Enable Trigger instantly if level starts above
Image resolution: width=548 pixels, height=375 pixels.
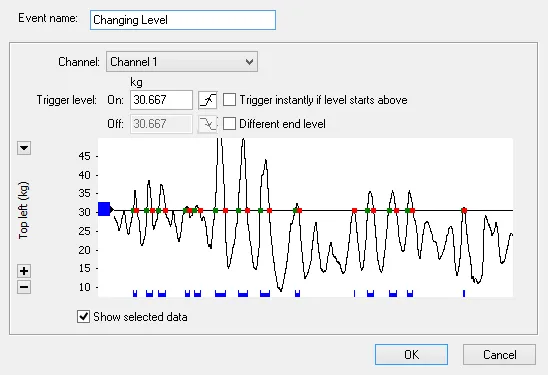[x=229, y=100]
